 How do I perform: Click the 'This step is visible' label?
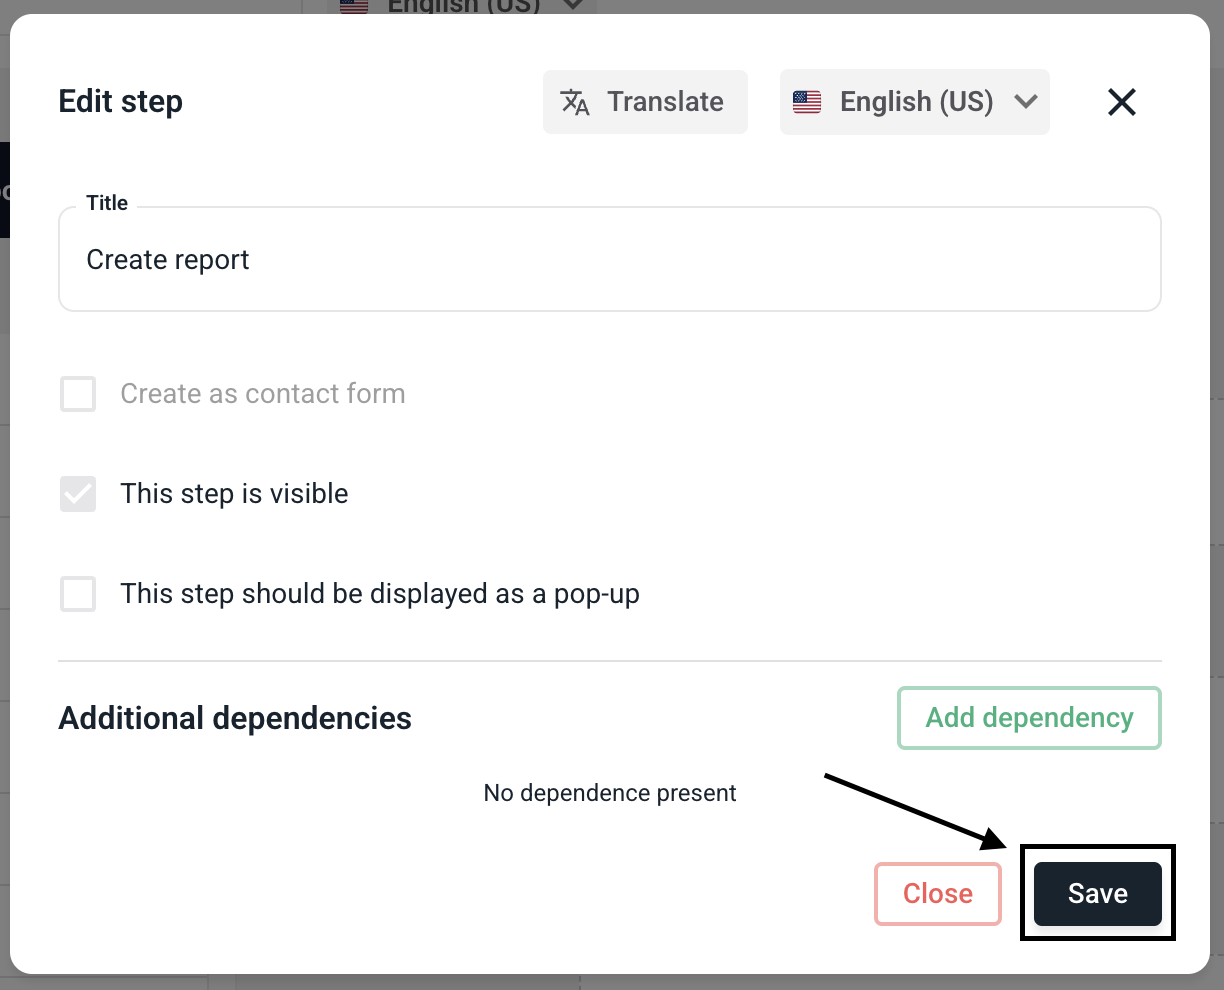point(234,494)
